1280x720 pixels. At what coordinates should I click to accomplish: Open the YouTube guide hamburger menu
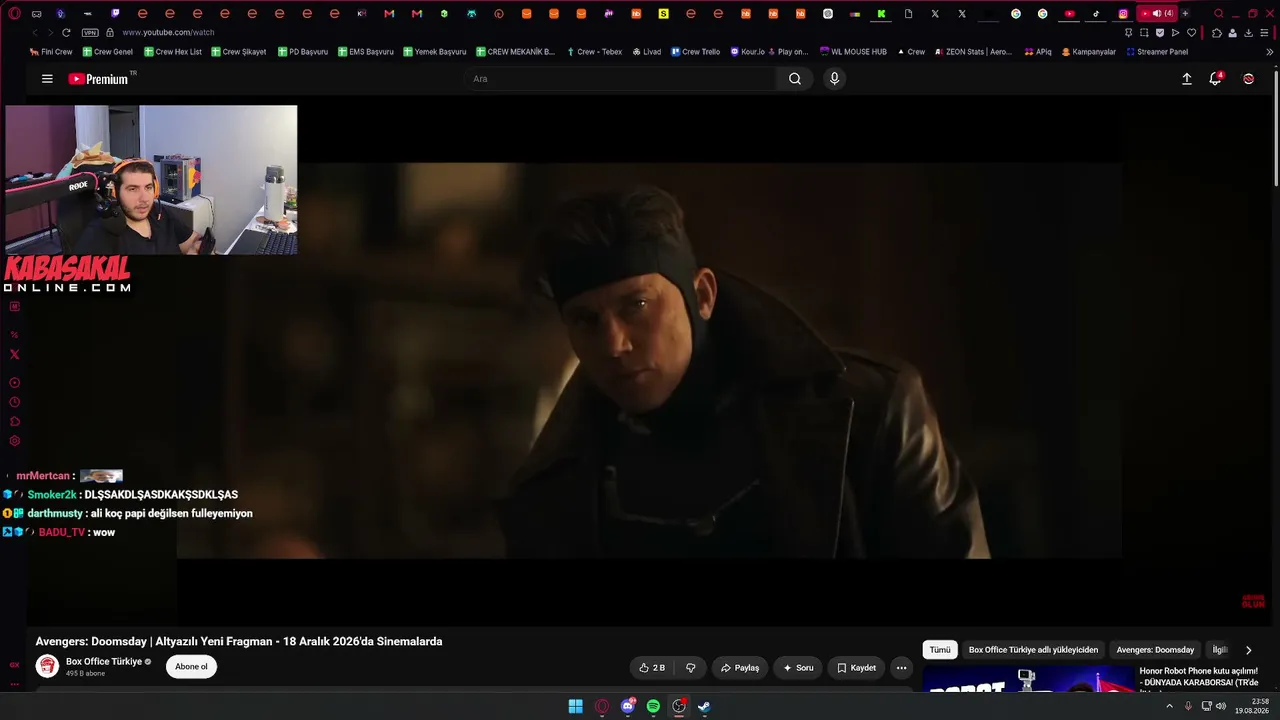tap(47, 79)
